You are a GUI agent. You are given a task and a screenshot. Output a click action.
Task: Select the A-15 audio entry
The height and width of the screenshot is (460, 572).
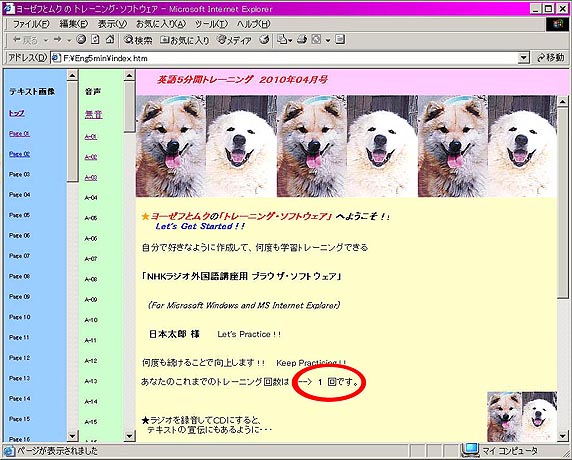tap(90, 422)
